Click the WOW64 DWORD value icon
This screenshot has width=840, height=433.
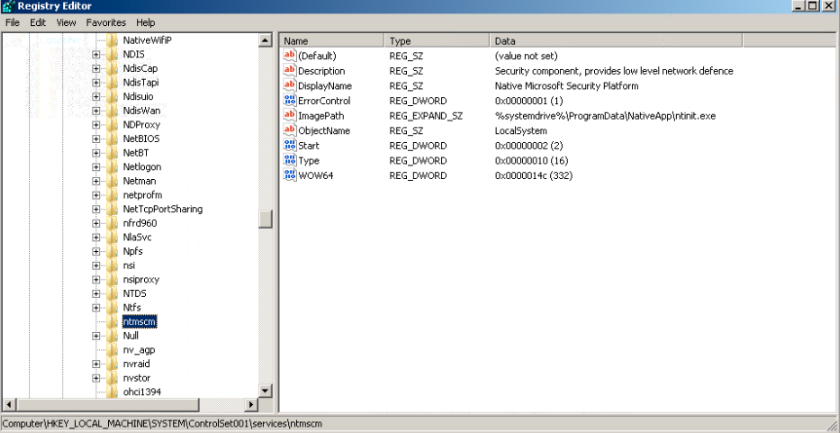[x=290, y=175]
